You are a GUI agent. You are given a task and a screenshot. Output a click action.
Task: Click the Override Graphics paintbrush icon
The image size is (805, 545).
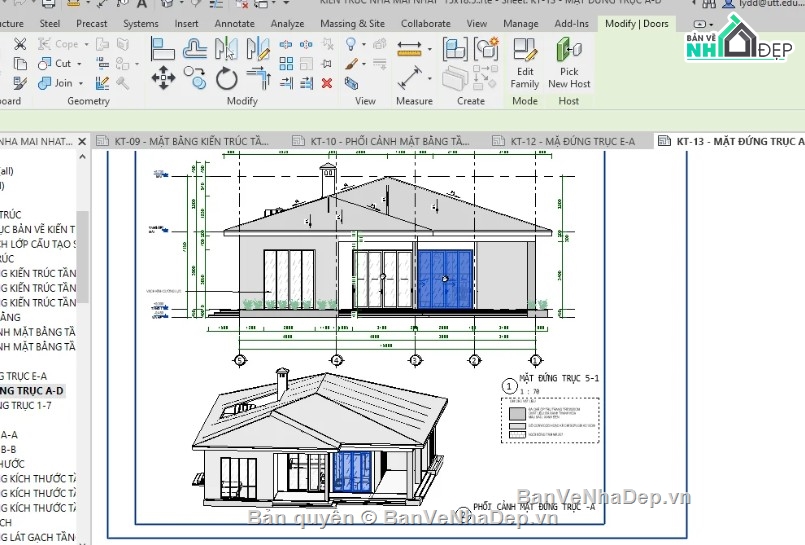tap(352, 64)
